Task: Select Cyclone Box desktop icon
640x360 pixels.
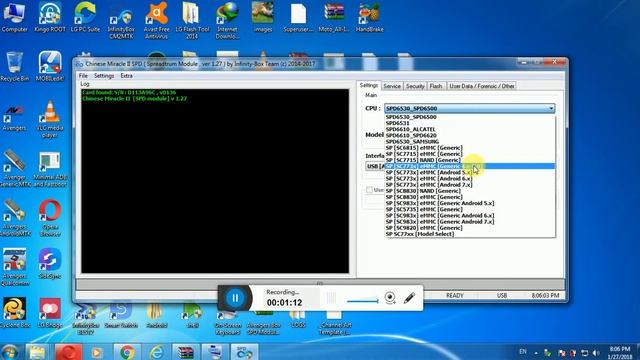Action: click(x=15, y=313)
